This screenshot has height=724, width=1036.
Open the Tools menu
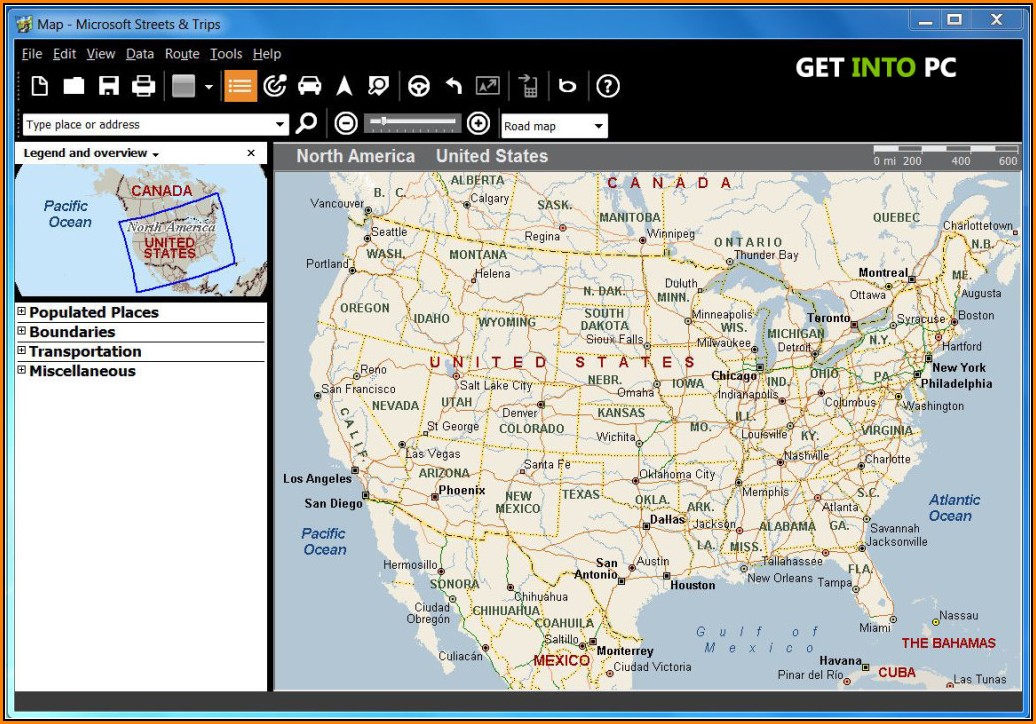[226, 54]
